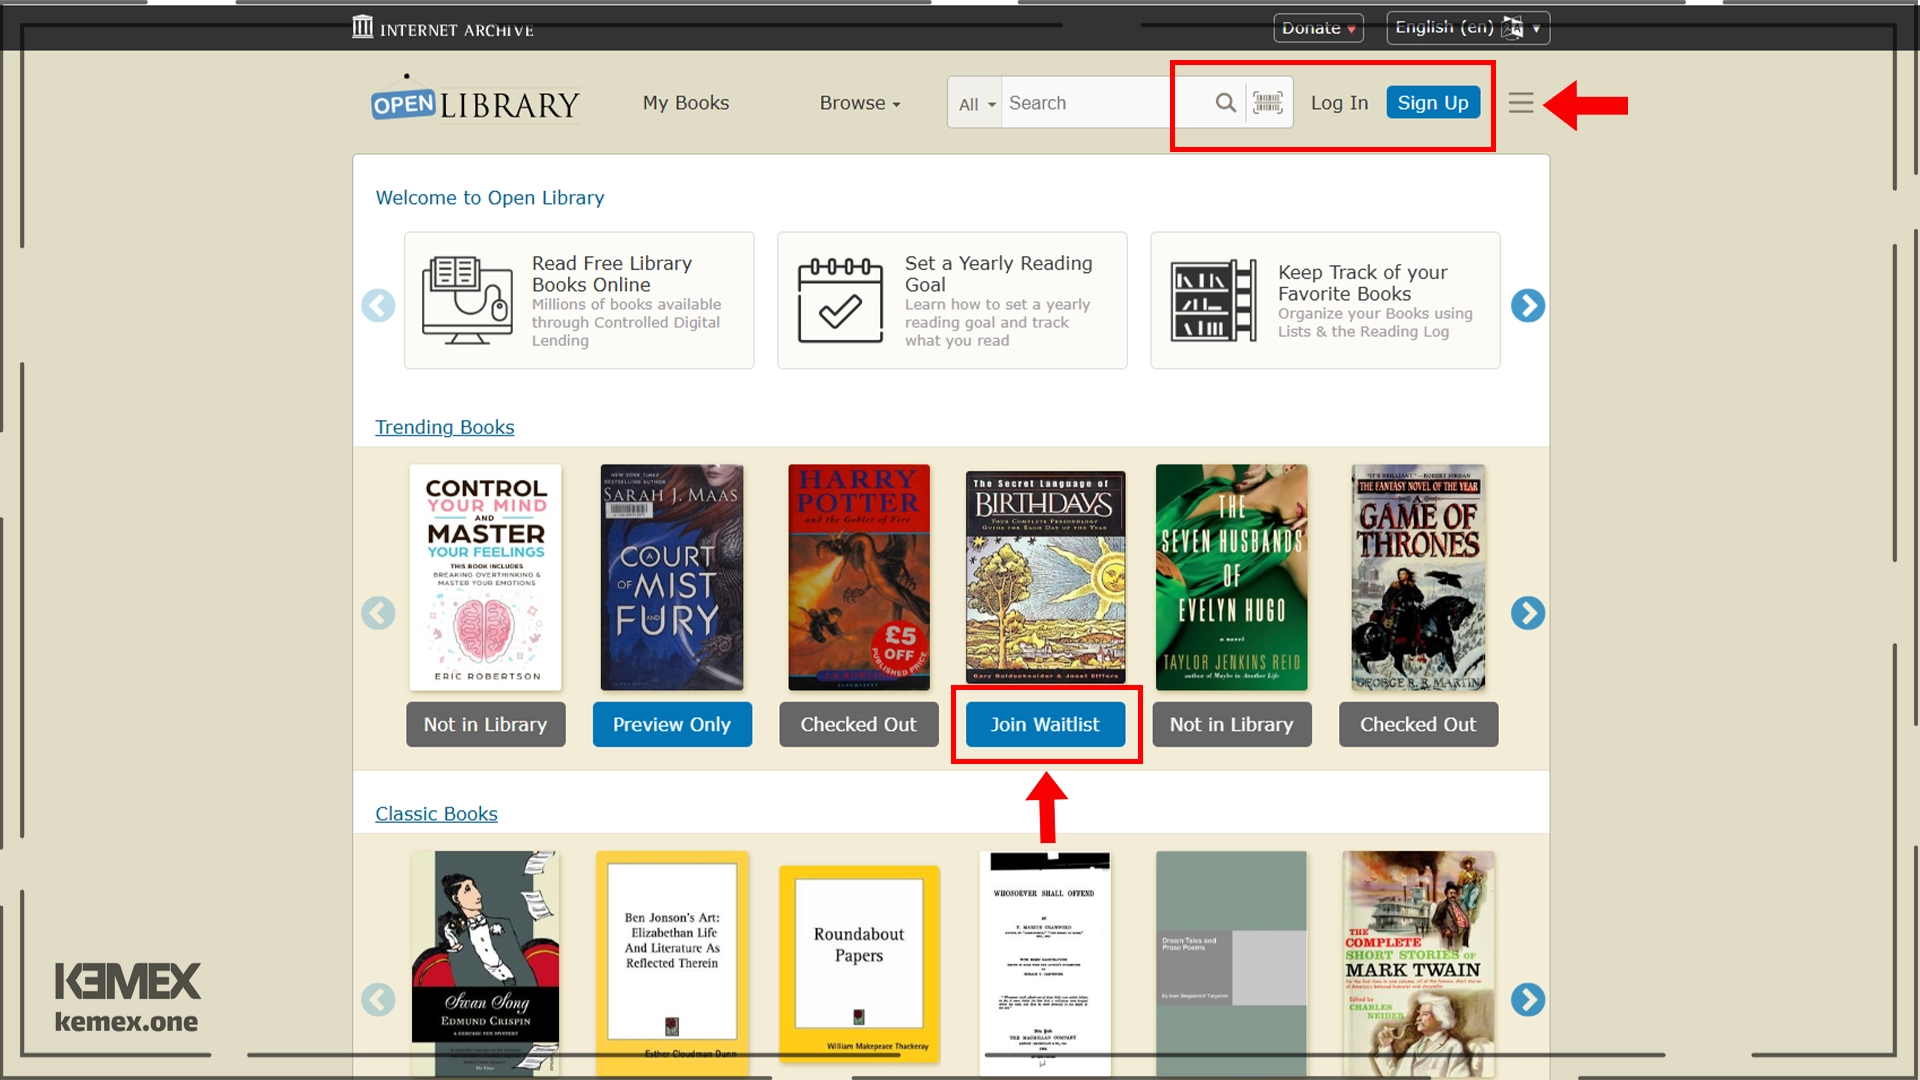1920x1080 pixels.
Task: Open Harry Potter Goblet of Fire cover
Action: [859, 577]
